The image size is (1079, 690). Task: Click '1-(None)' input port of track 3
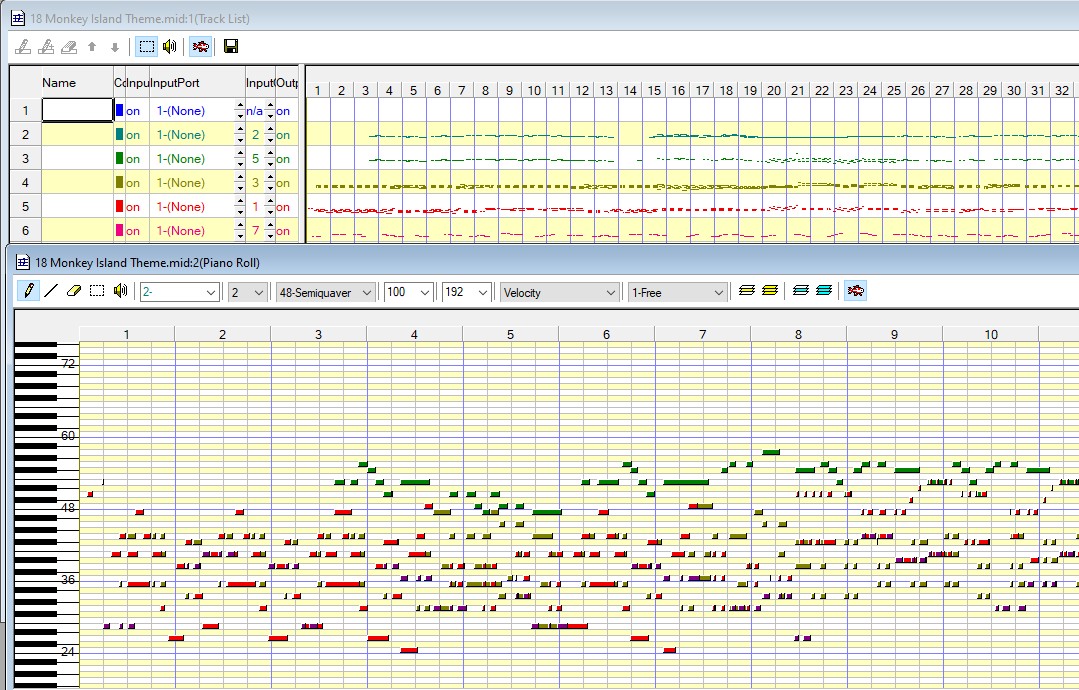pos(180,159)
